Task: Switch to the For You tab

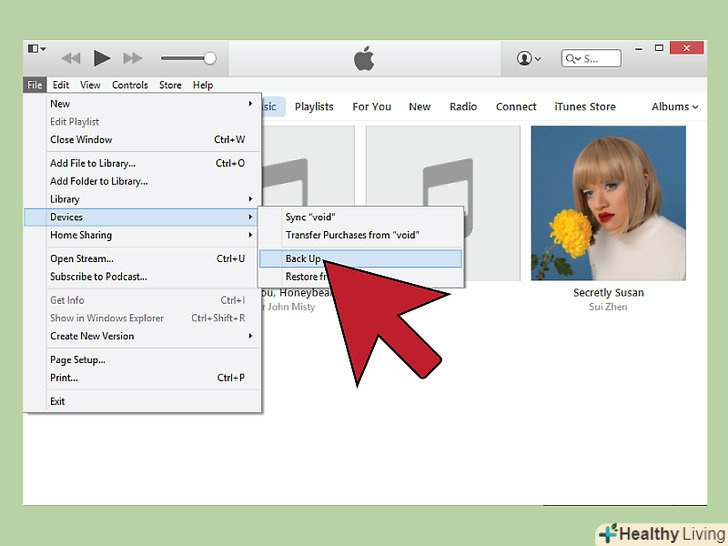Action: coord(371,107)
